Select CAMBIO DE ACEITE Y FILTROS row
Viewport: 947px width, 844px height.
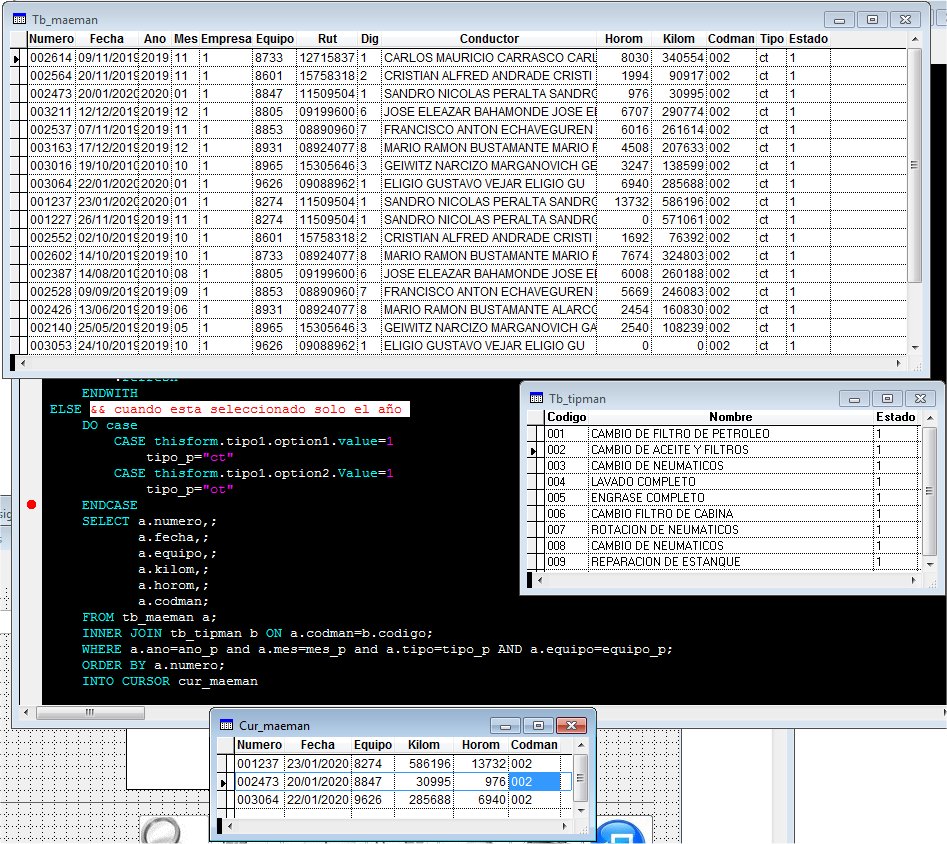pyautogui.click(x=731, y=449)
